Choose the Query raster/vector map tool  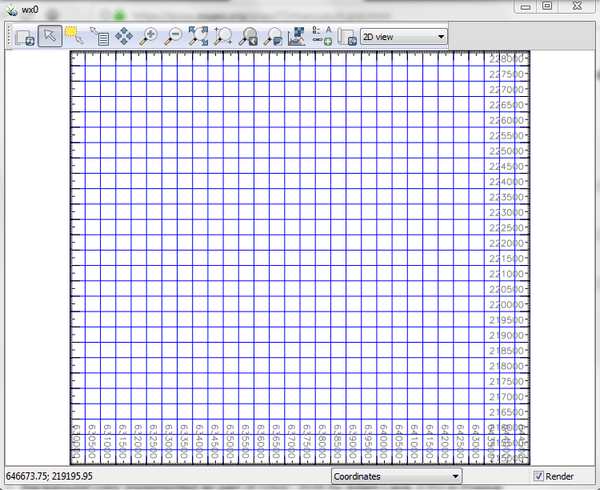[x=99, y=37]
